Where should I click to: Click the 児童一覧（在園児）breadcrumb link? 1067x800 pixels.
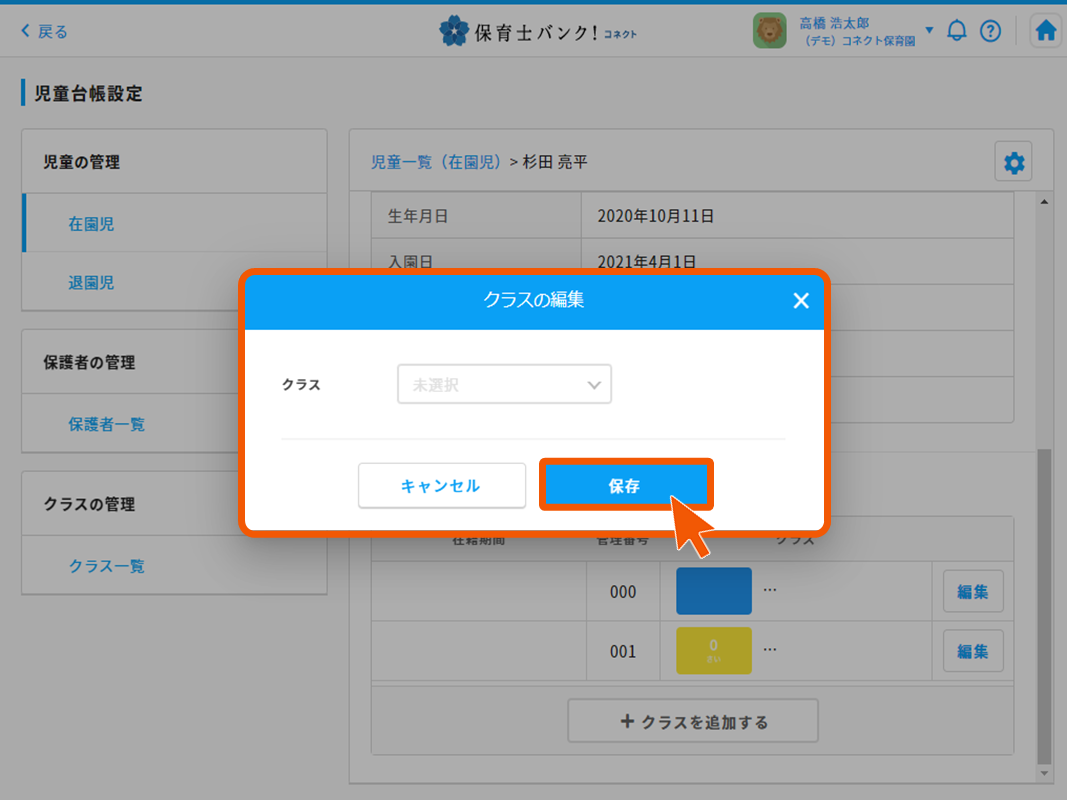(436, 162)
